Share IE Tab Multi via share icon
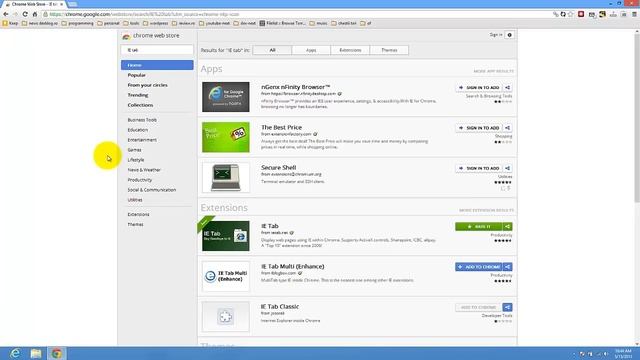The image size is (640, 360). [x=508, y=267]
